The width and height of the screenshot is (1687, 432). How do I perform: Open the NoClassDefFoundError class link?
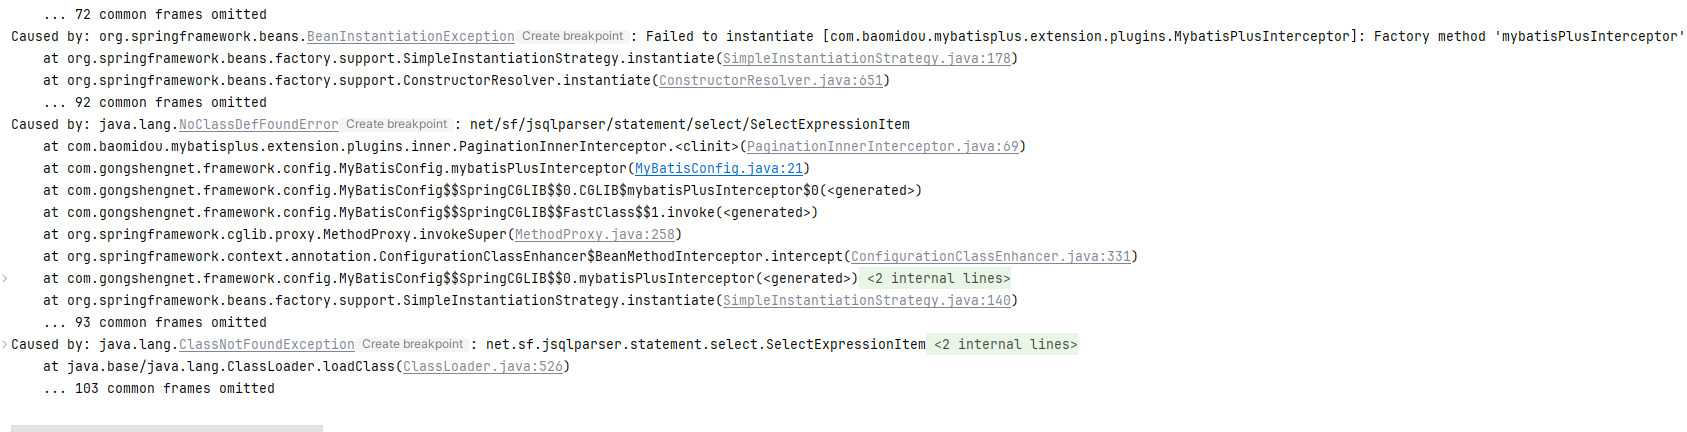[258, 125]
